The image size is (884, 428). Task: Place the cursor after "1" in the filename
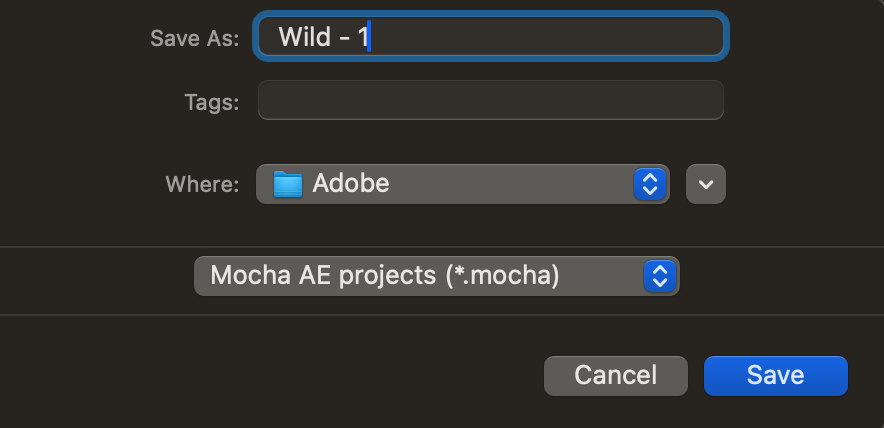[x=369, y=38]
